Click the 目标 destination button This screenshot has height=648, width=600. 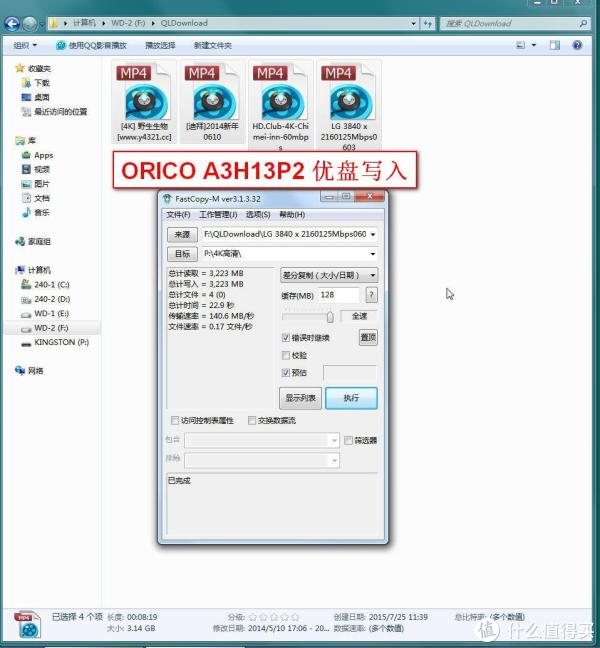(x=182, y=254)
